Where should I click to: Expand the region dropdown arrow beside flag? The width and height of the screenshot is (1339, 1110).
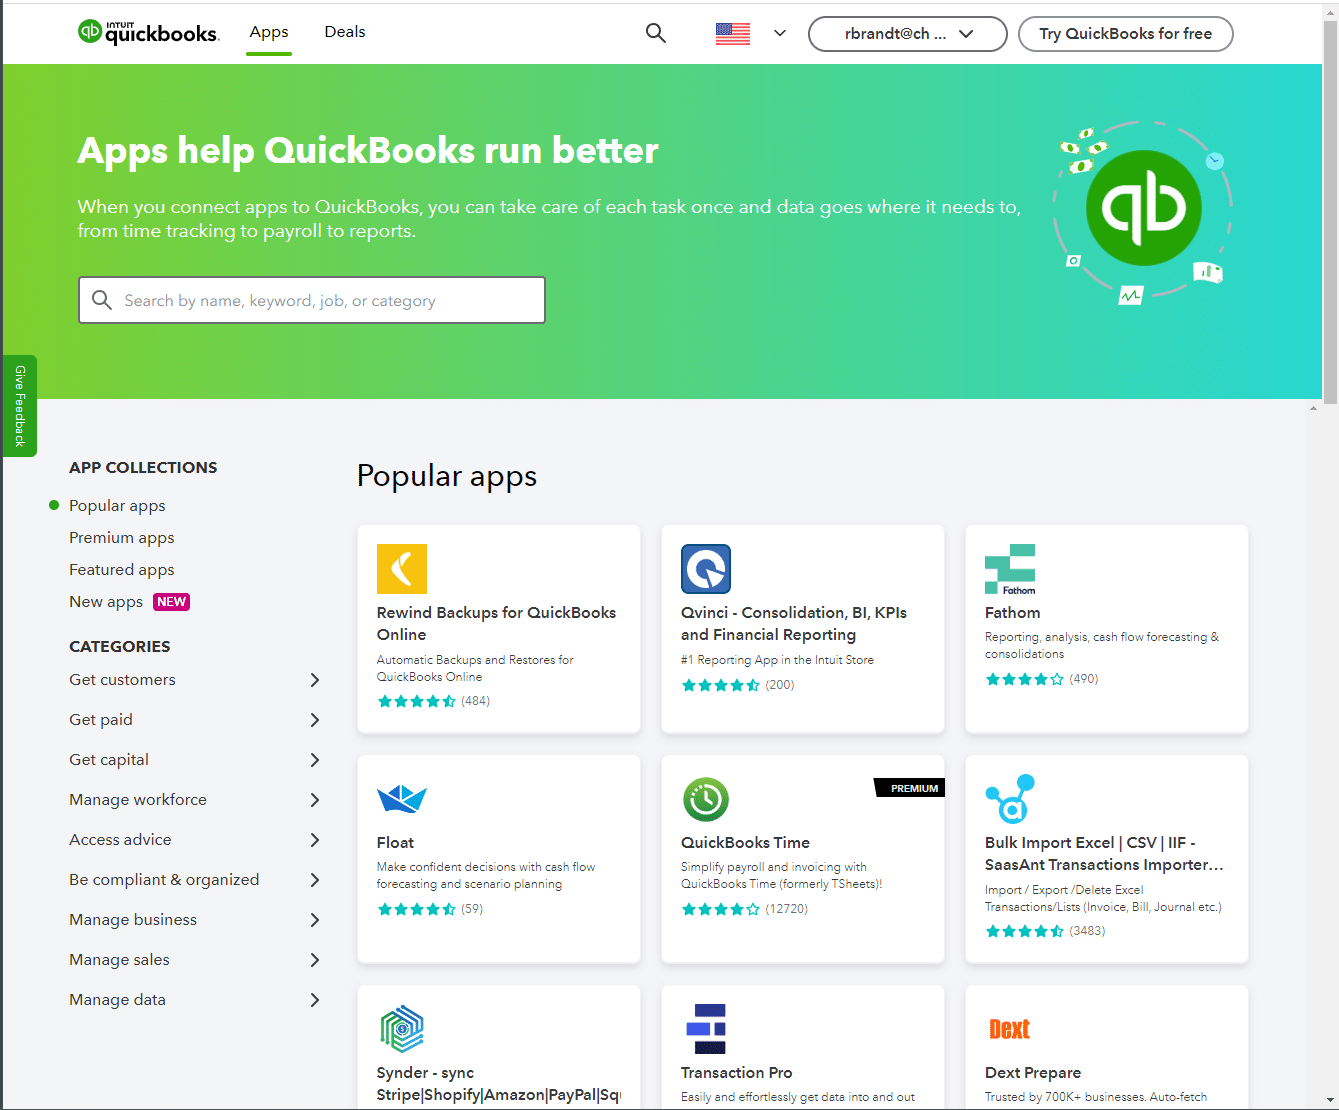[x=780, y=33]
